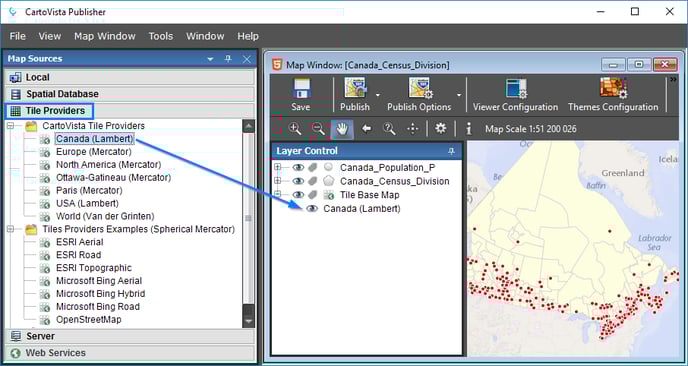
Task: Show more toolbar items chevron
Action: point(674,79)
